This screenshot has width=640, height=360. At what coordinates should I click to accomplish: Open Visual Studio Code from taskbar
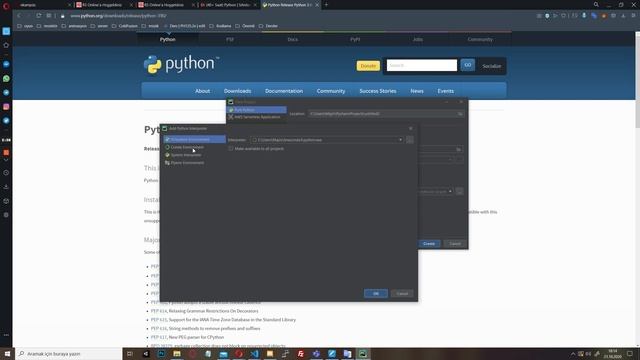(x=254, y=354)
